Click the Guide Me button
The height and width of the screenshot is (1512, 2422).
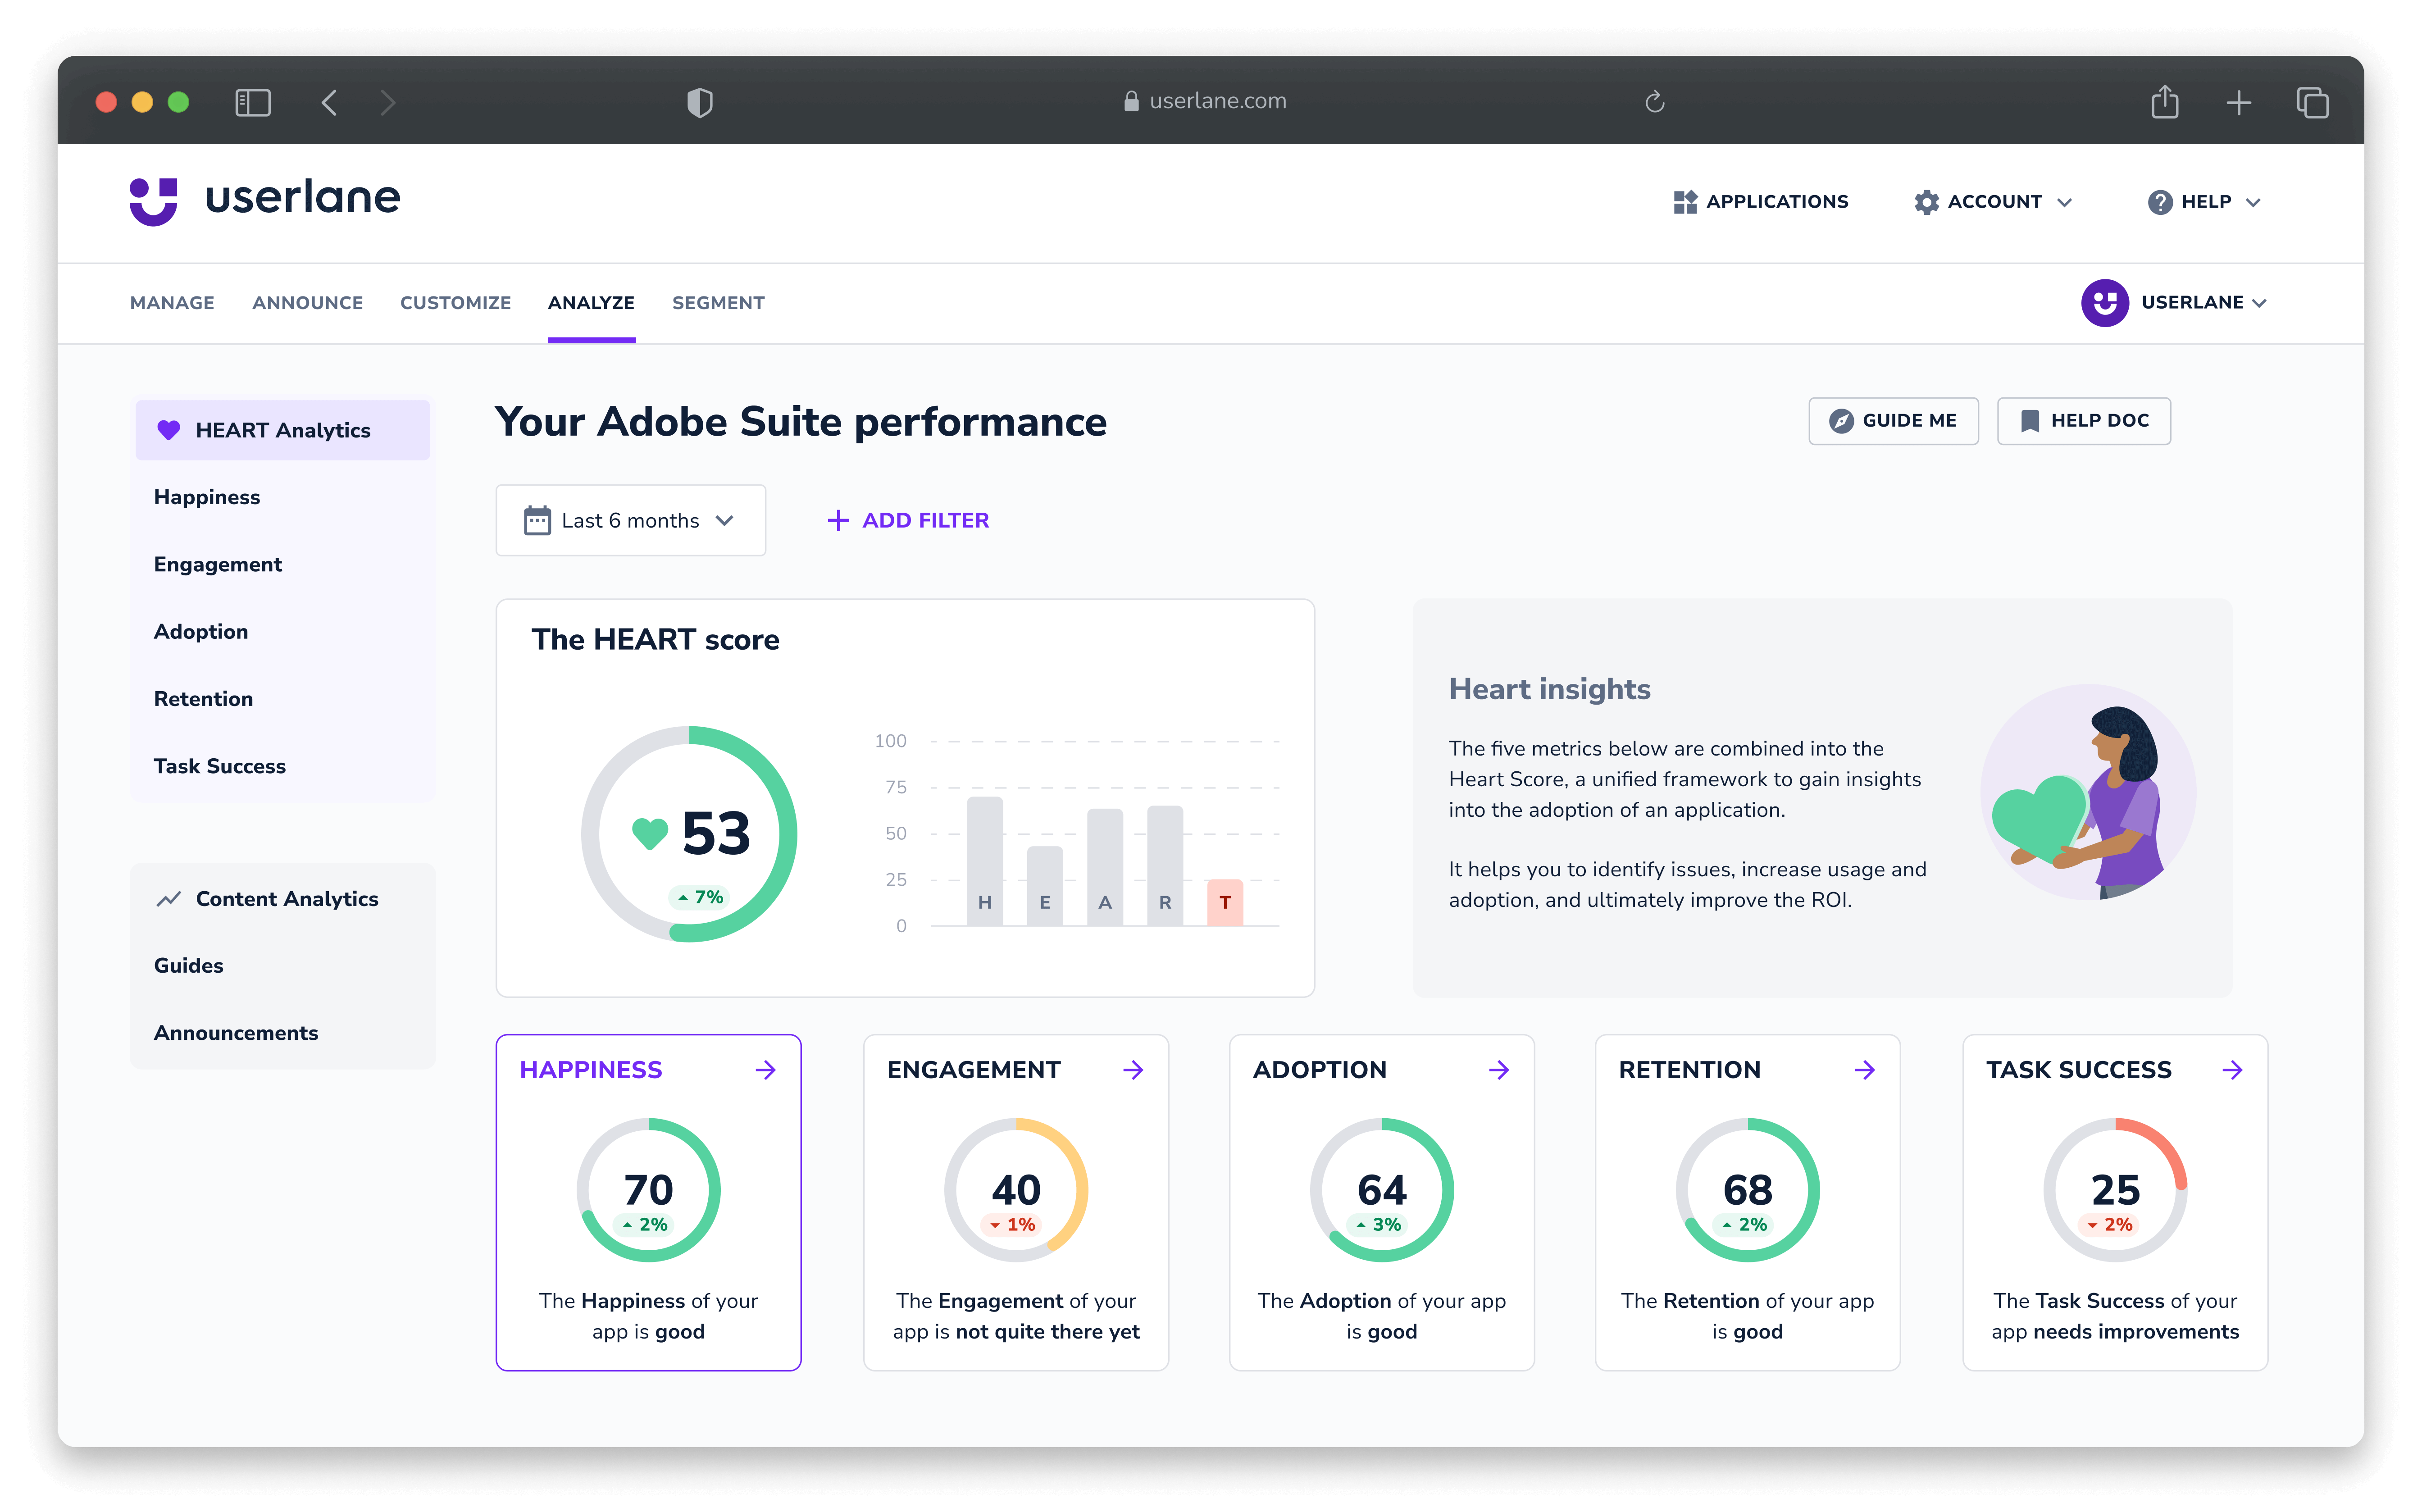point(1893,420)
